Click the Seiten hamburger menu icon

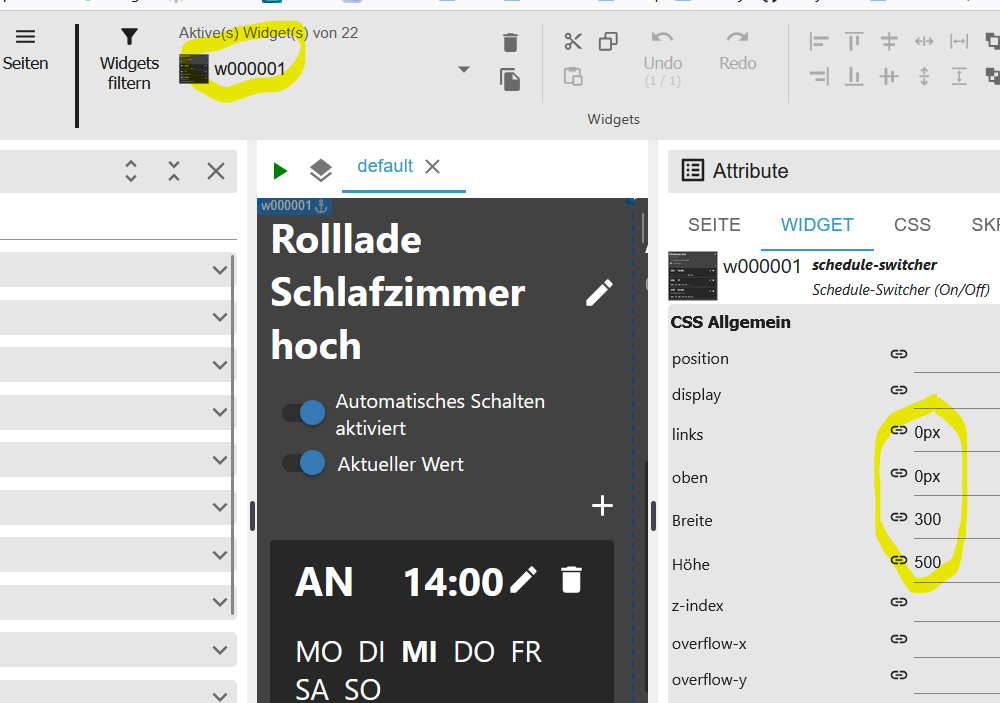[26, 36]
